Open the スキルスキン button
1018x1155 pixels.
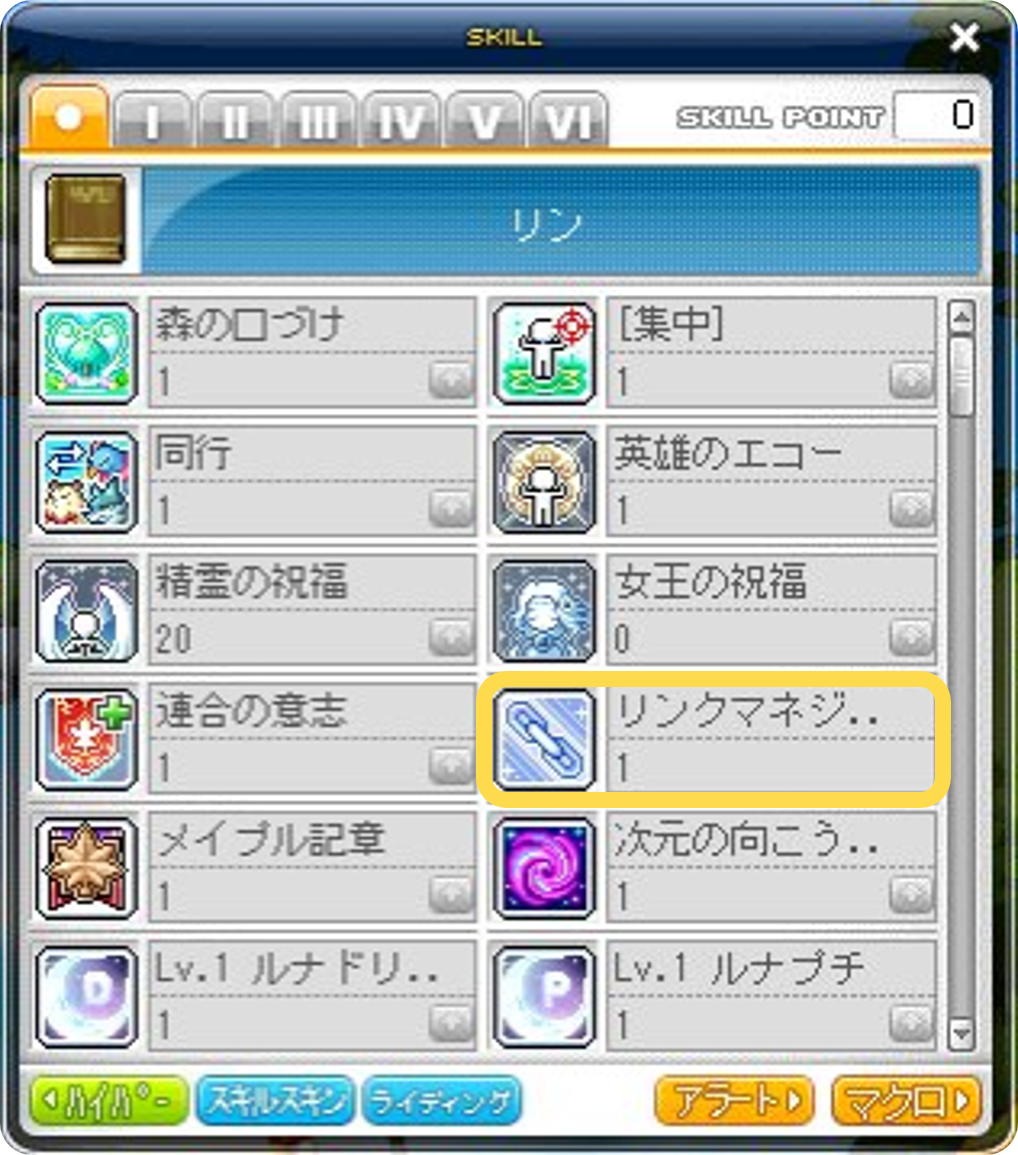click(x=276, y=1101)
